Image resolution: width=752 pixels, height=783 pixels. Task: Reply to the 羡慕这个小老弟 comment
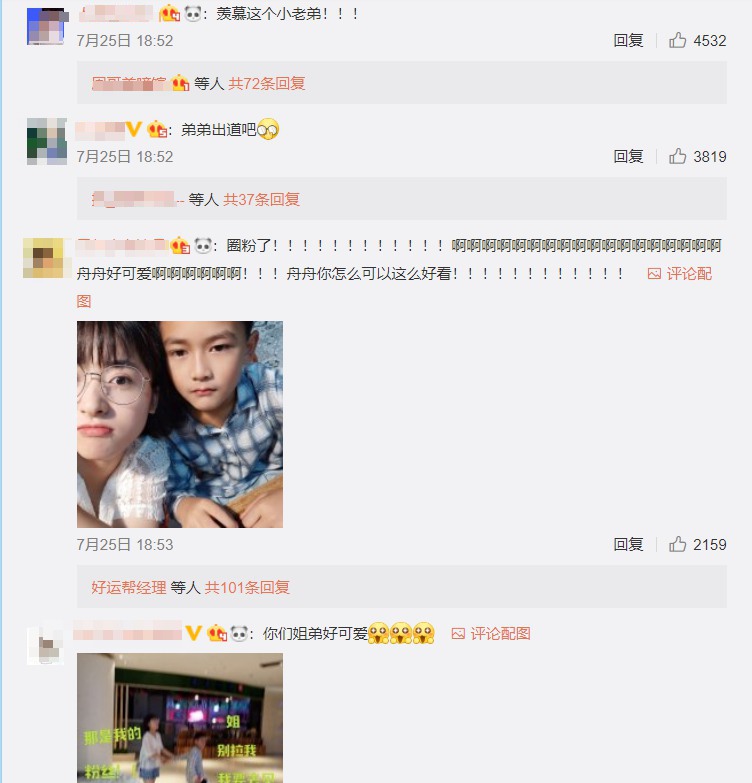coord(628,40)
